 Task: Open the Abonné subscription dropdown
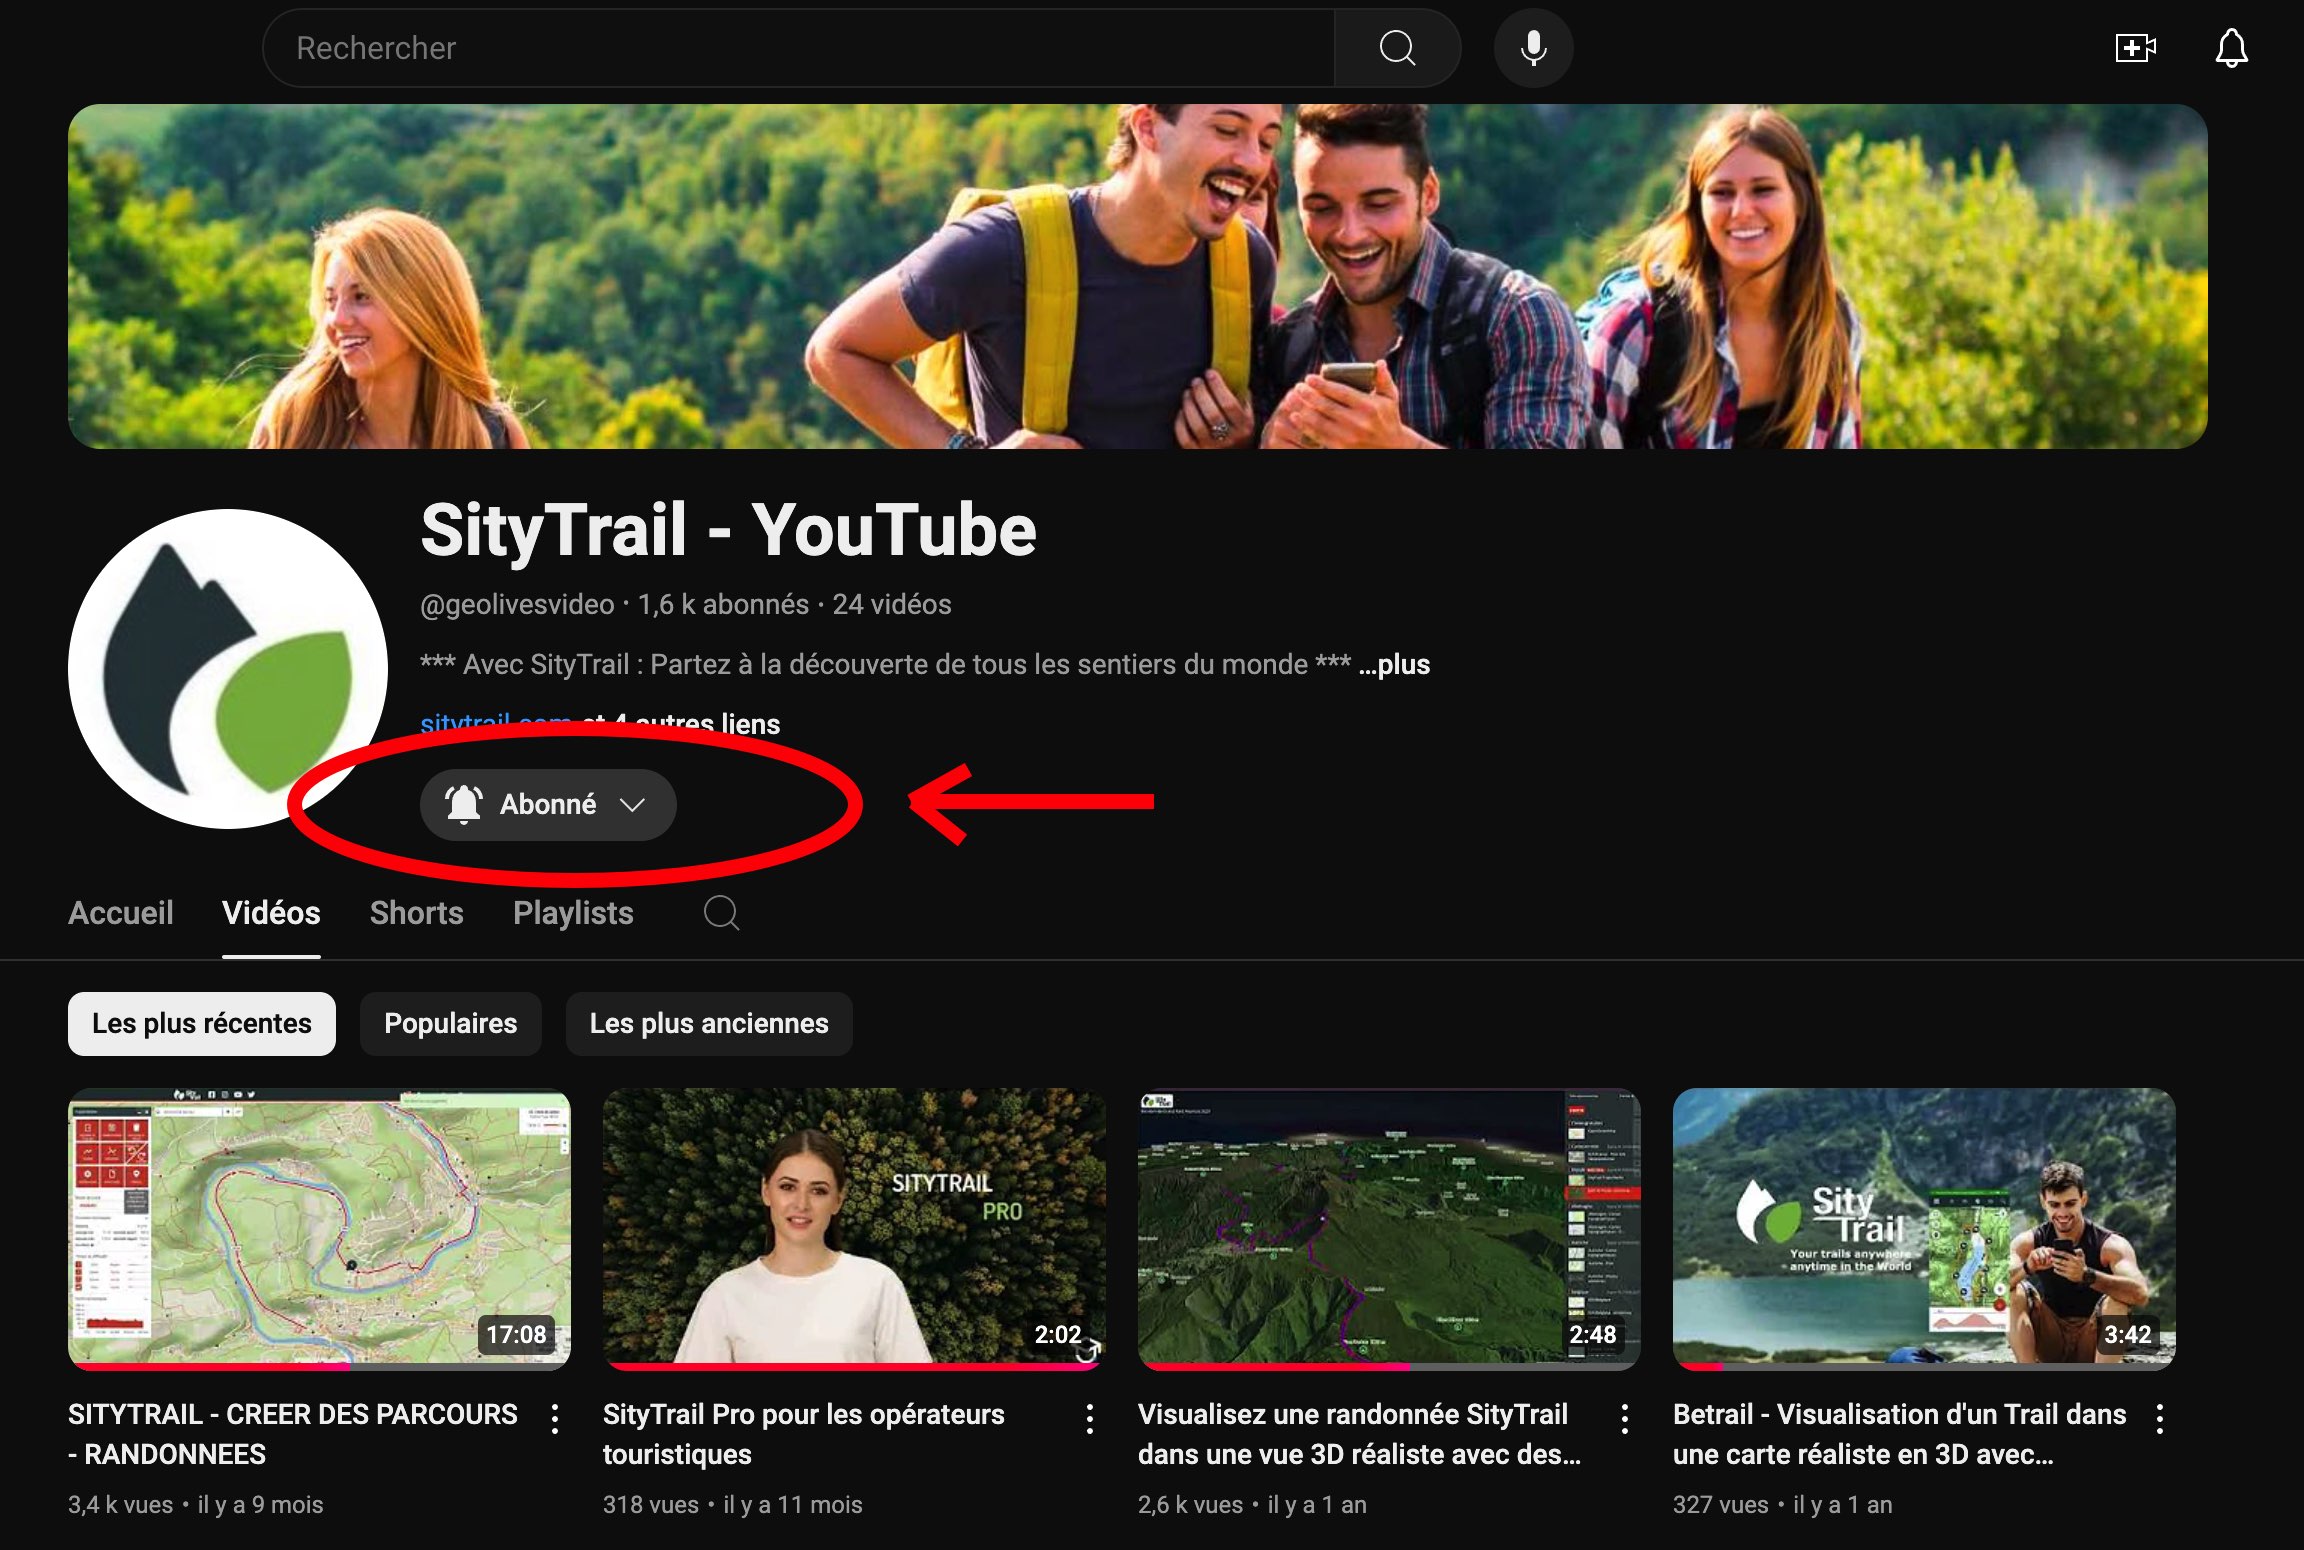point(548,805)
